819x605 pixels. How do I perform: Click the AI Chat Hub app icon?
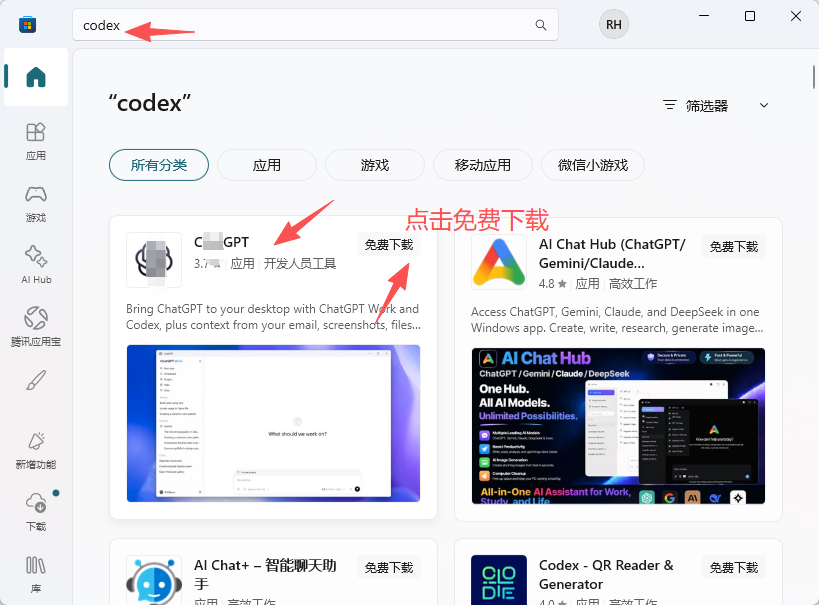pos(499,262)
